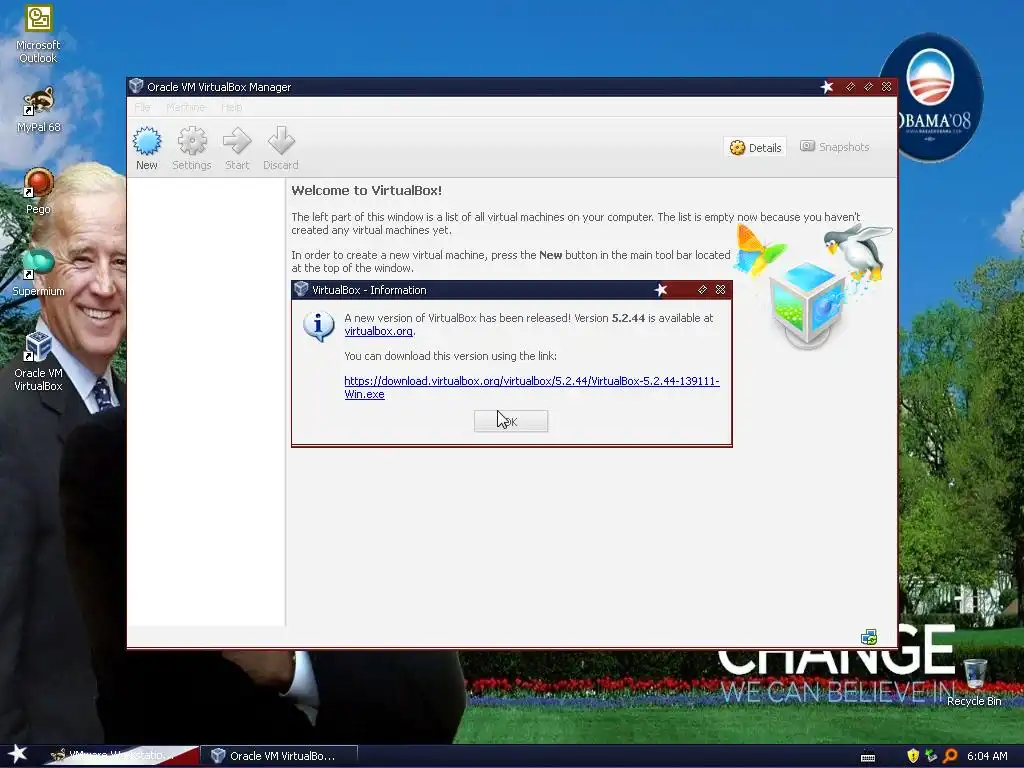This screenshot has width=1024, height=768.
Task: Click the orange magnifier tray icon
Action: (950, 756)
